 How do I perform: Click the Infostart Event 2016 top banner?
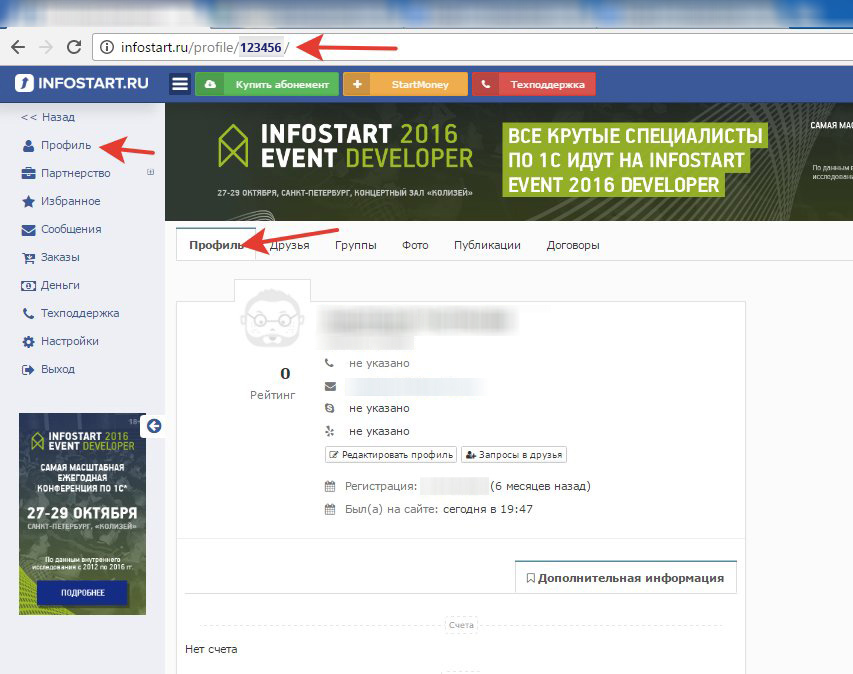tap(509, 162)
